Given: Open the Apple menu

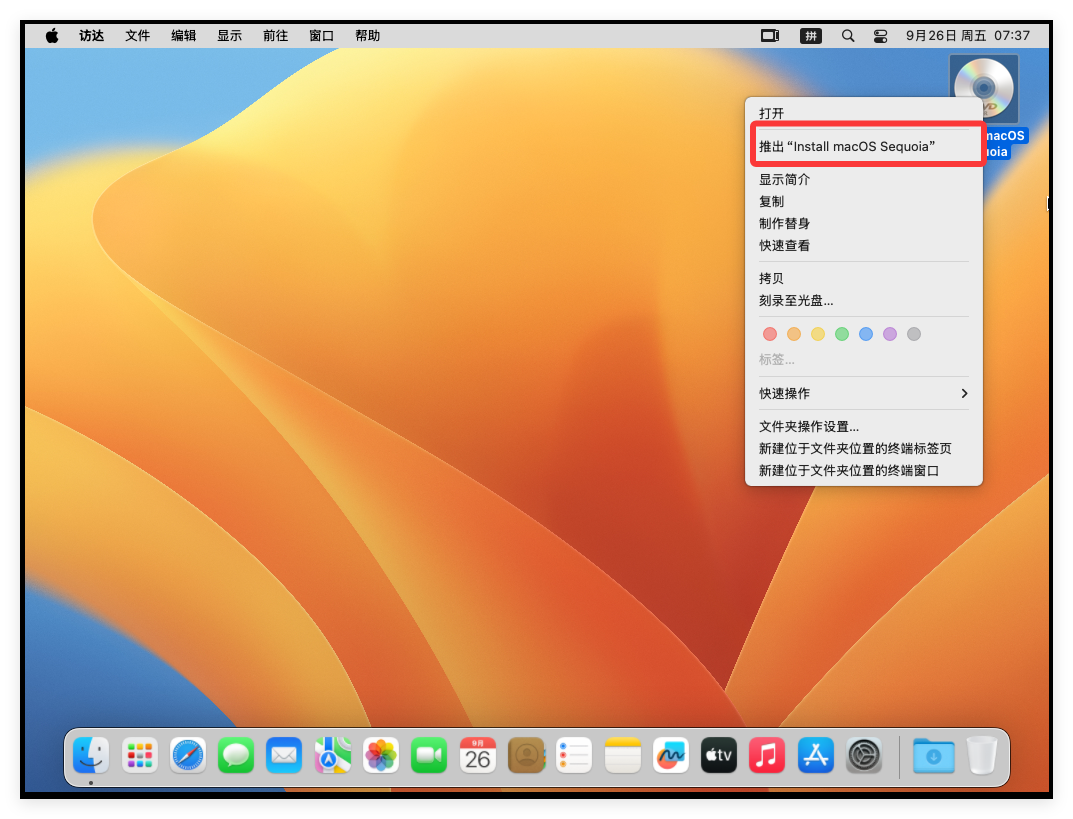Looking at the screenshot, I should (52, 36).
